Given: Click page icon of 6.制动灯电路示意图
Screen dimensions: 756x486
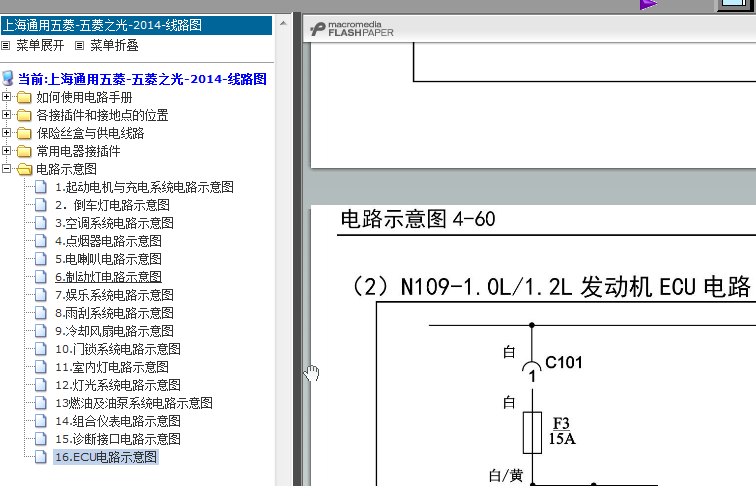Looking at the screenshot, I should pos(41,277).
